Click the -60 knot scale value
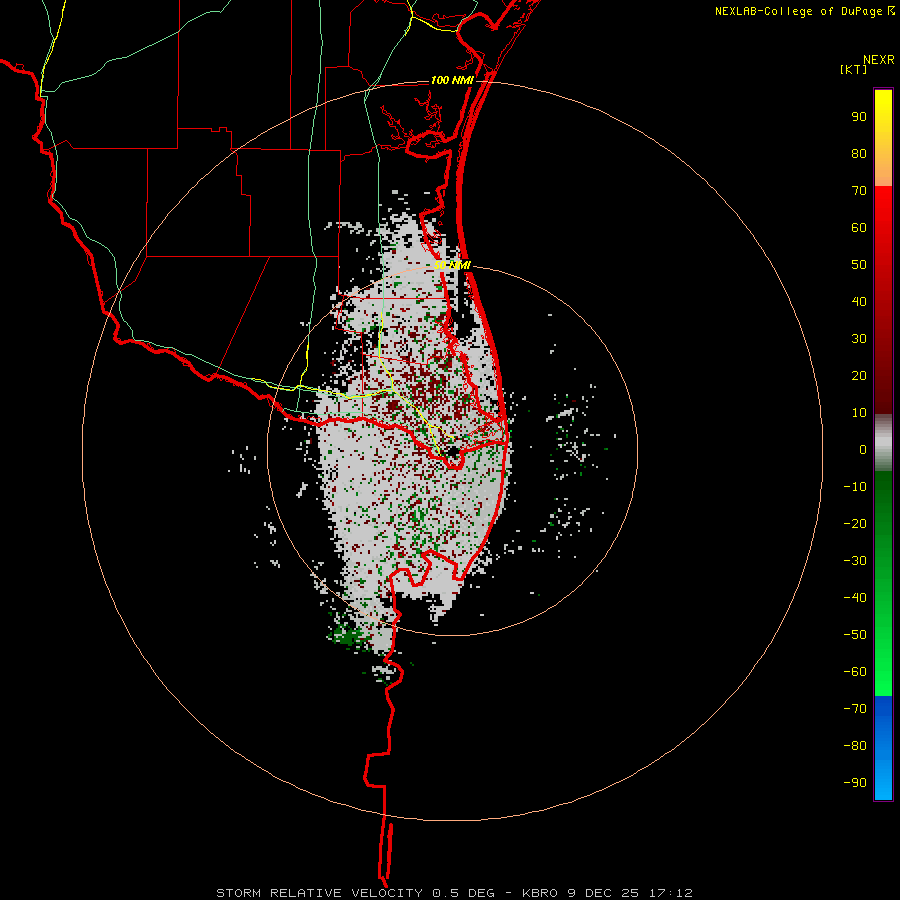The width and height of the screenshot is (900, 900). (855, 672)
